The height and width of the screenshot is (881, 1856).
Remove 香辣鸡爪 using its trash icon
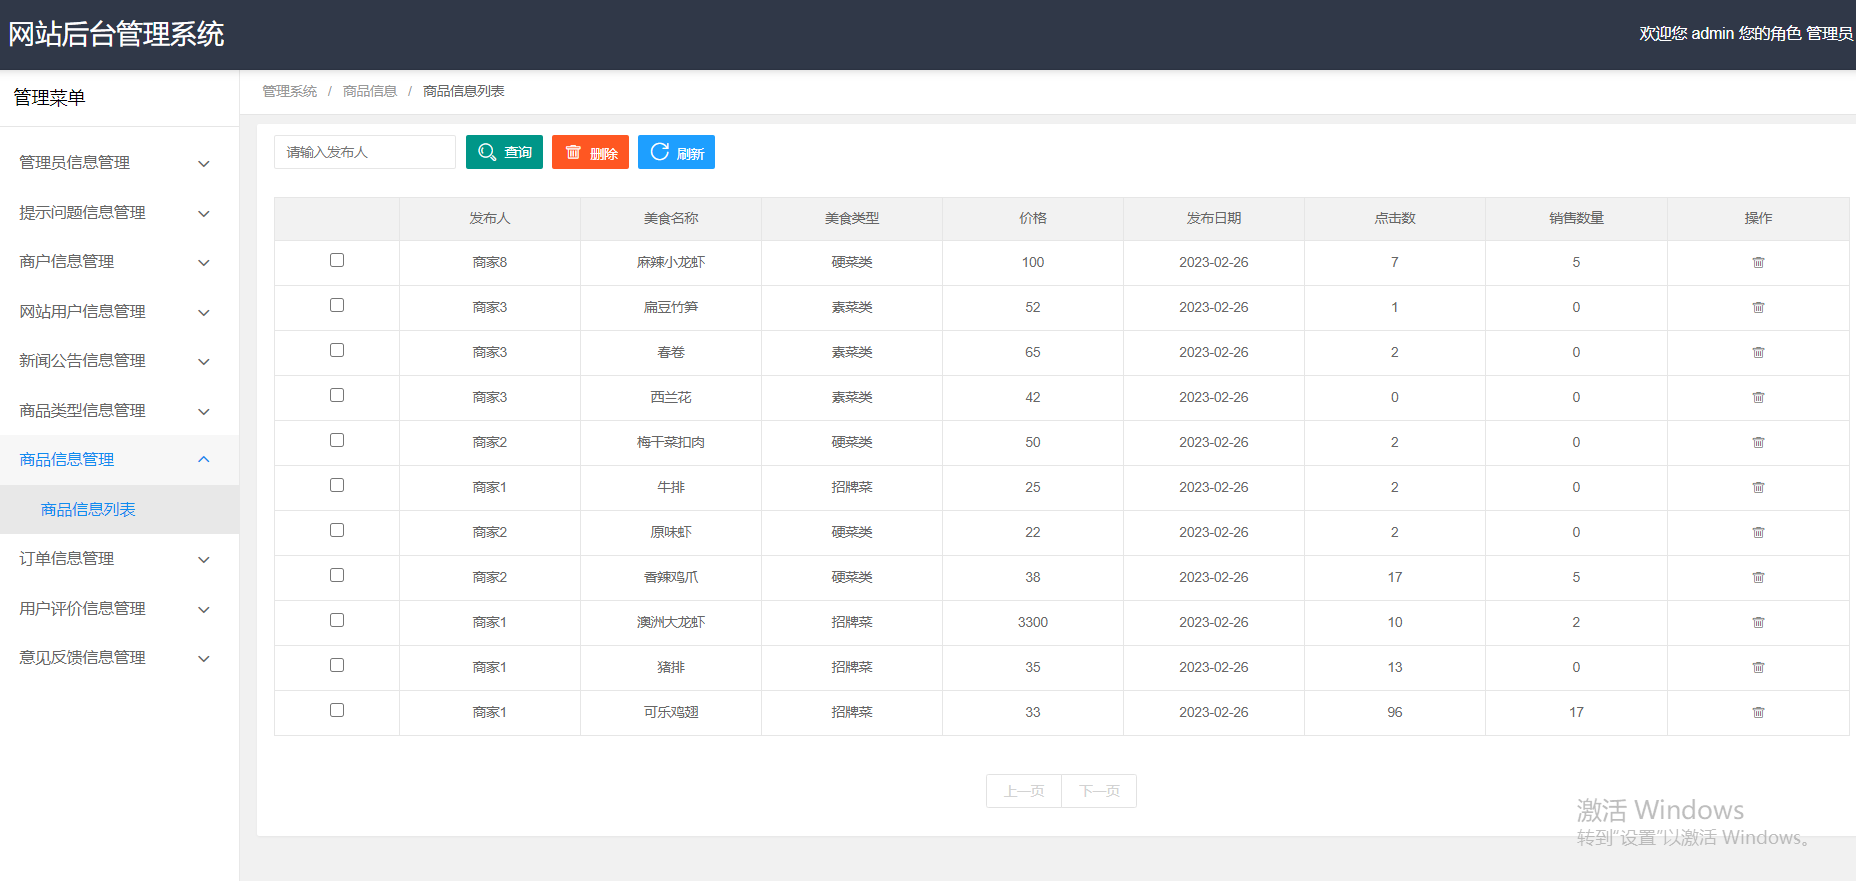(x=1758, y=577)
